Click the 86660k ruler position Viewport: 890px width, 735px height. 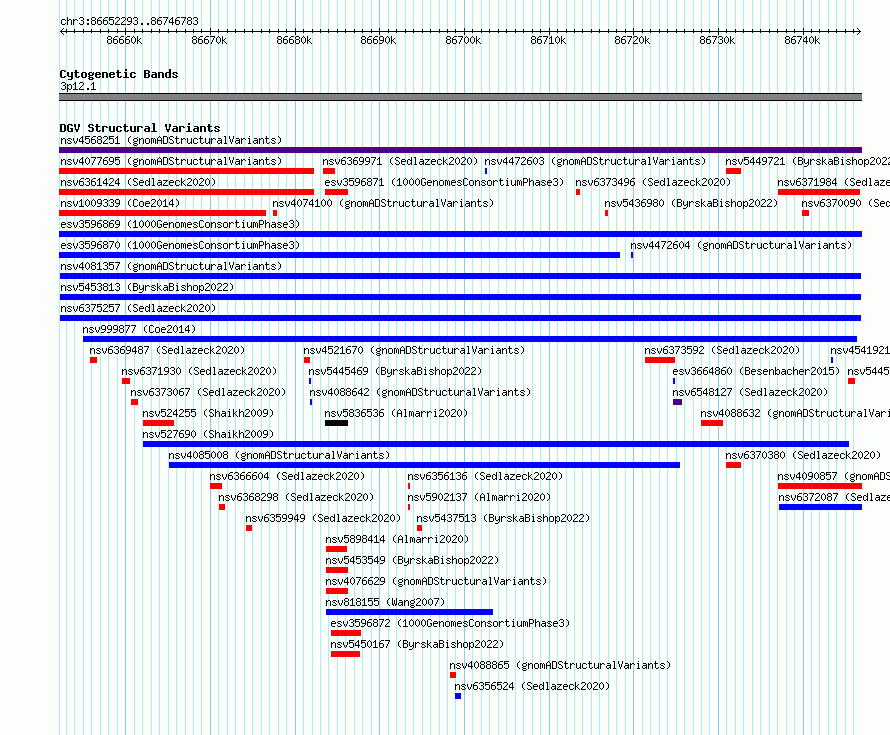[x=124, y=40]
